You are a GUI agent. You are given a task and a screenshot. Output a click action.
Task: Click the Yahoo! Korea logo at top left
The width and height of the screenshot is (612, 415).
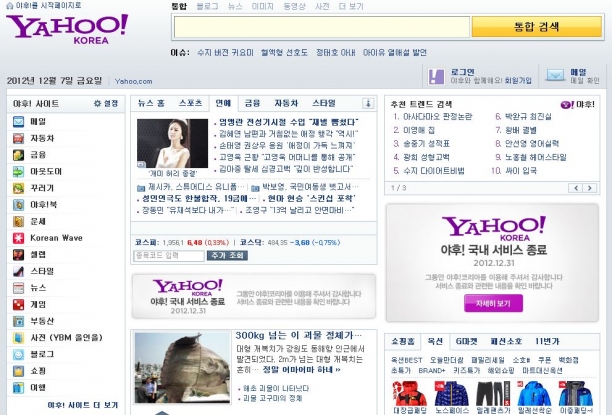tap(67, 29)
